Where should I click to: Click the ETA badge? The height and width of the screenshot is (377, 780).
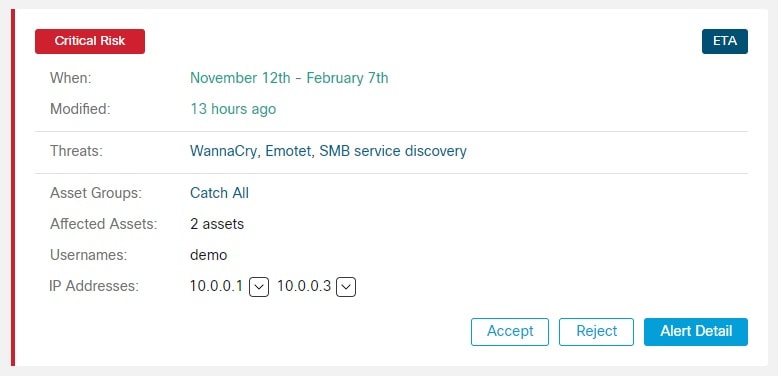click(725, 41)
